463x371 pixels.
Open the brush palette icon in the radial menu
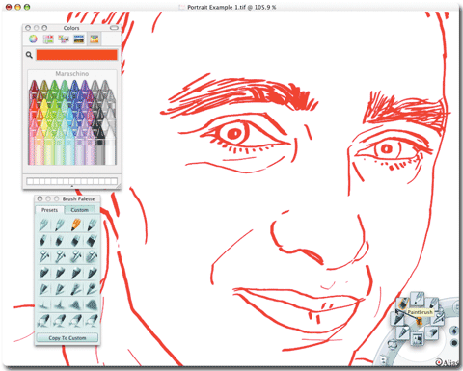417,339
